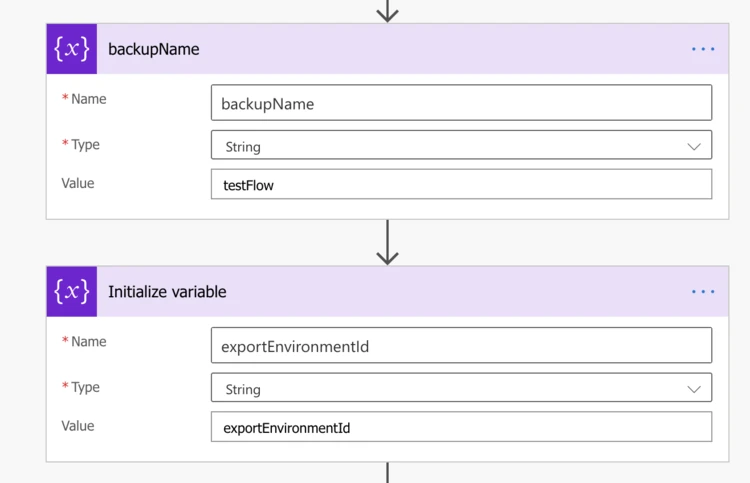750x483 pixels.
Task: Expand the Type dropdown in the backupName card
Action: pyautogui.click(x=693, y=146)
